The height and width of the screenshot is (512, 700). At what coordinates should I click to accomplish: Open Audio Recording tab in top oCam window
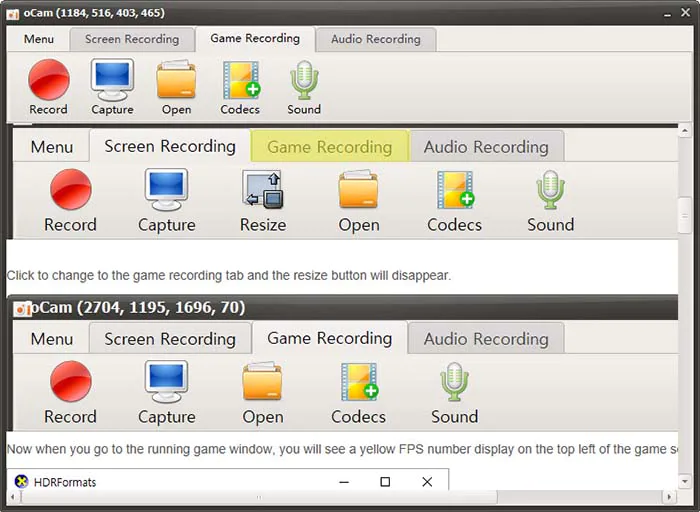[x=376, y=39]
